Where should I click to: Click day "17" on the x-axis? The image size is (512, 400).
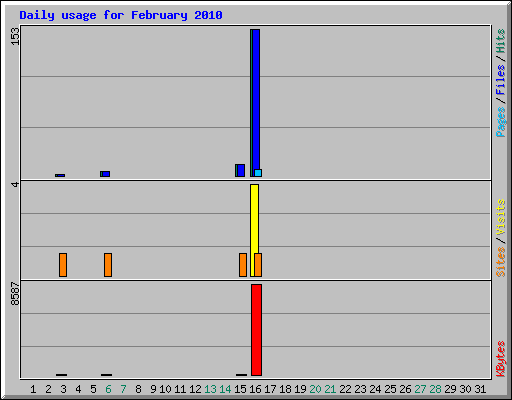pyautogui.click(x=270, y=389)
